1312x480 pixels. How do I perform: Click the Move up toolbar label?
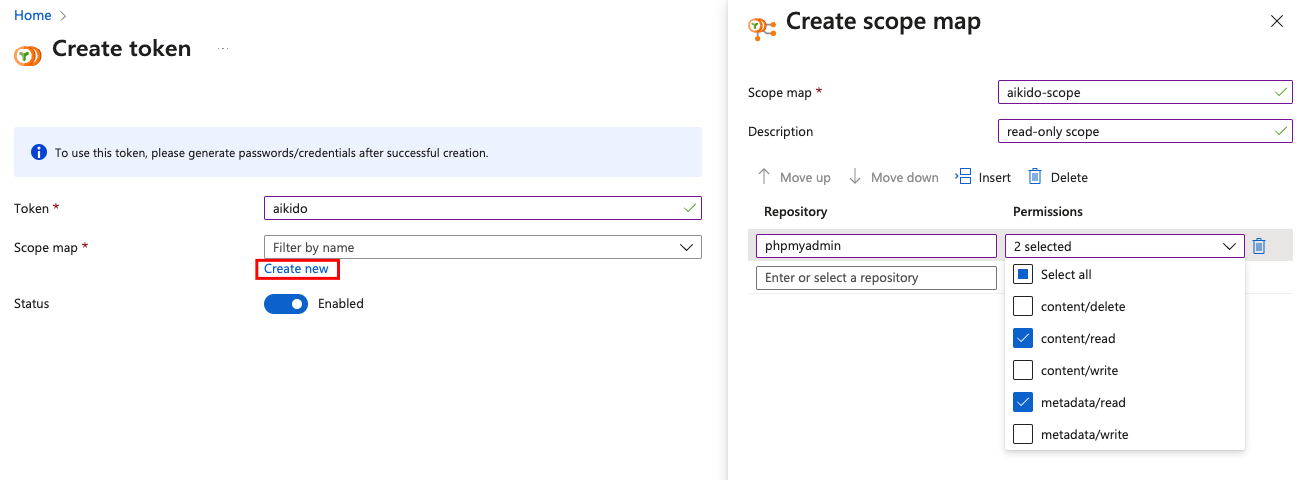[805, 177]
